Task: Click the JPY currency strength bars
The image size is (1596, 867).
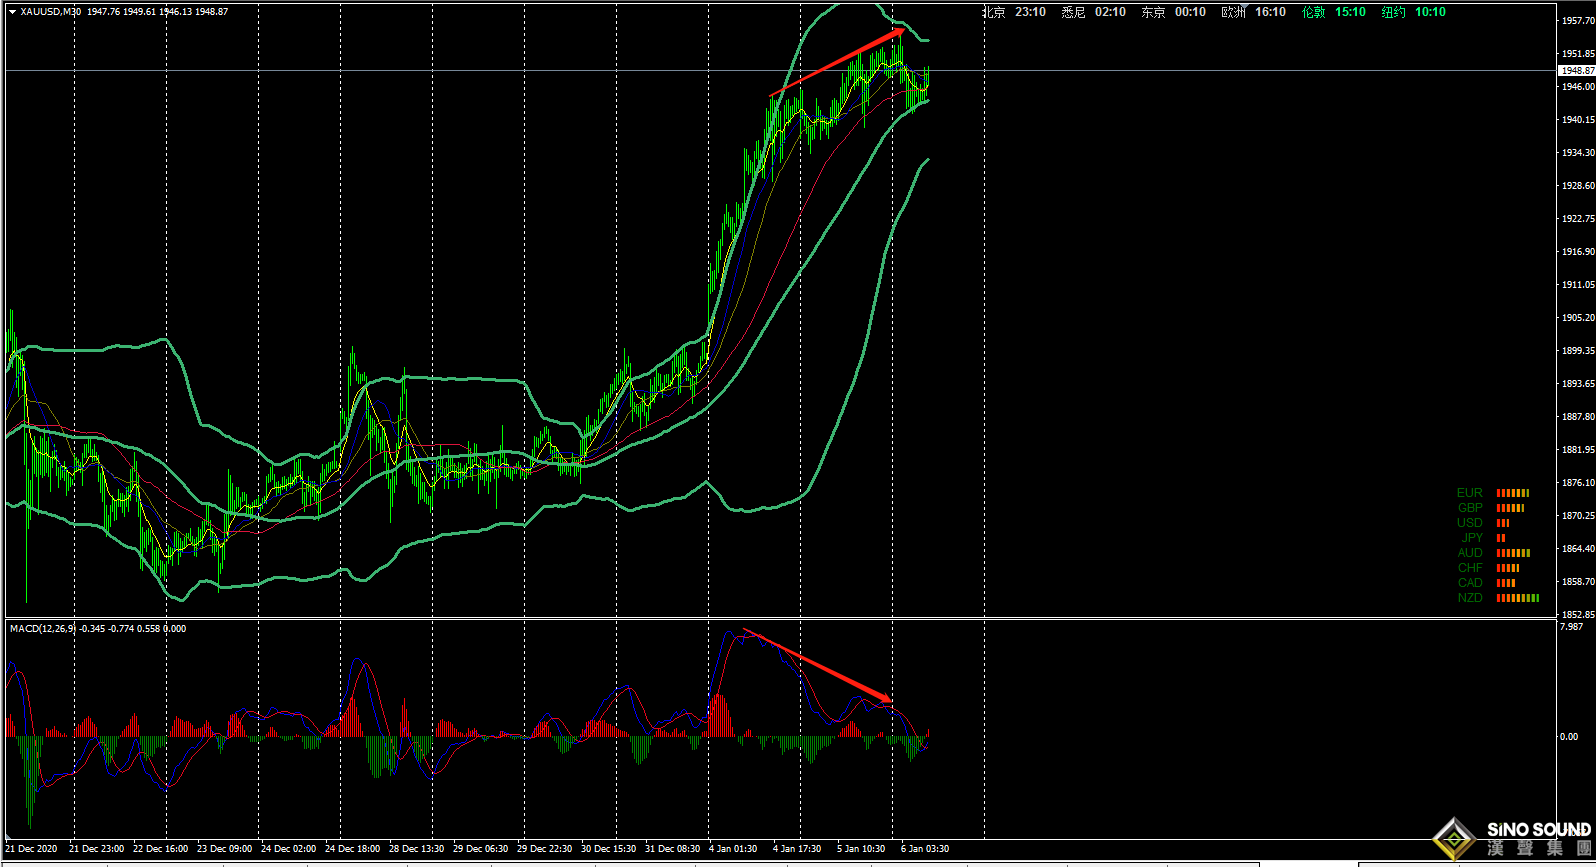Action: pyautogui.click(x=1500, y=538)
